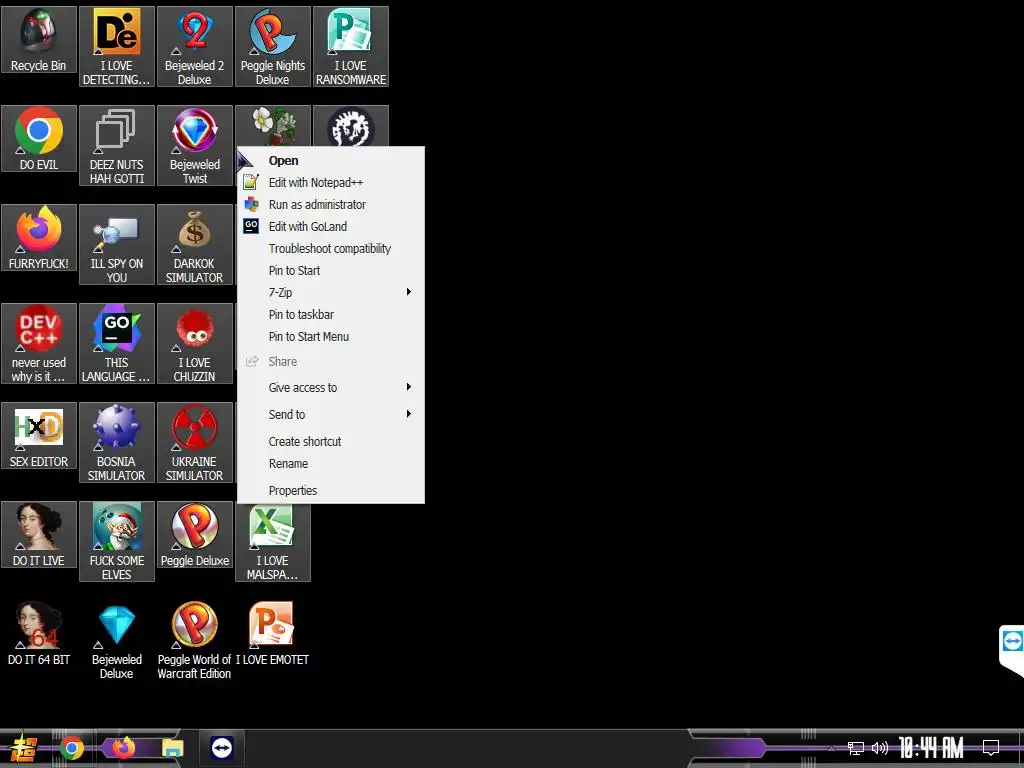Open the Start button on the taskbar
This screenshot has height=768, width=1024.
(23, 748)
